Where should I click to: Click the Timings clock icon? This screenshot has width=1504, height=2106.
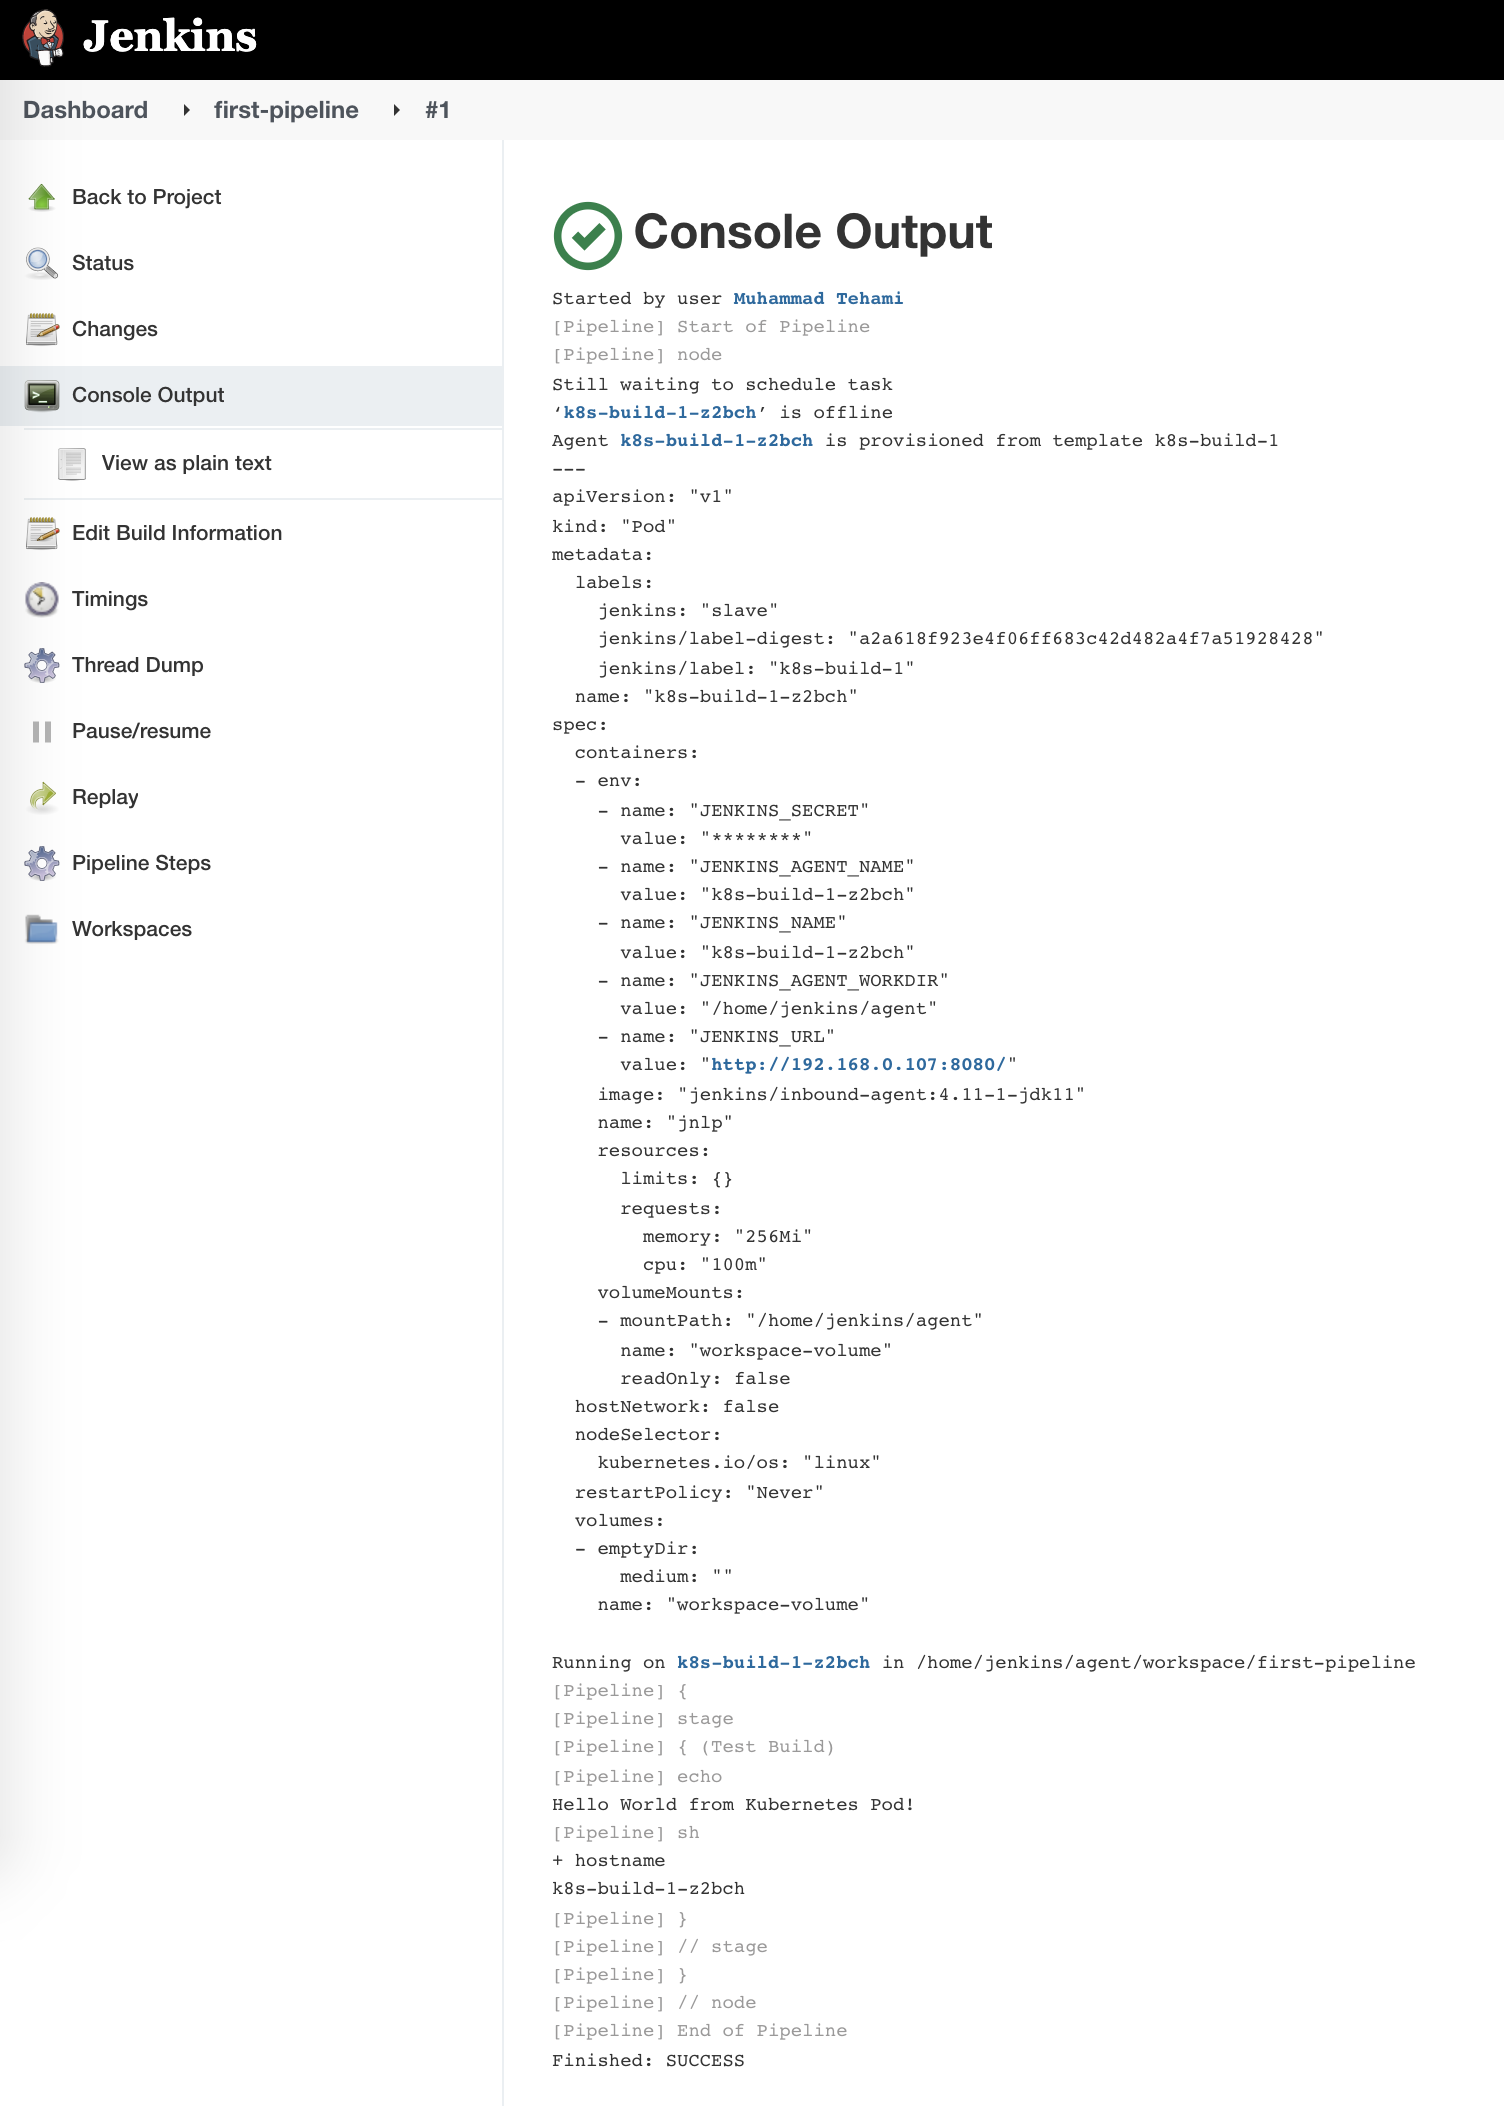click(x=42, y=599)
